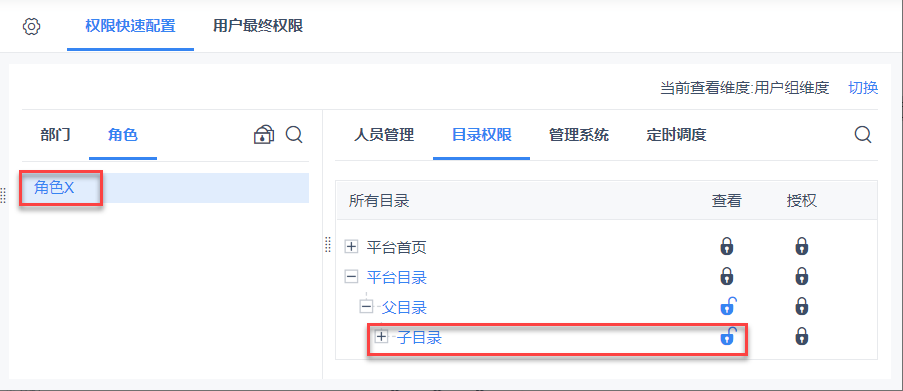The image size is (903, 391).
Task: Click the role lock icon beside search
Action: click(264, 135)
